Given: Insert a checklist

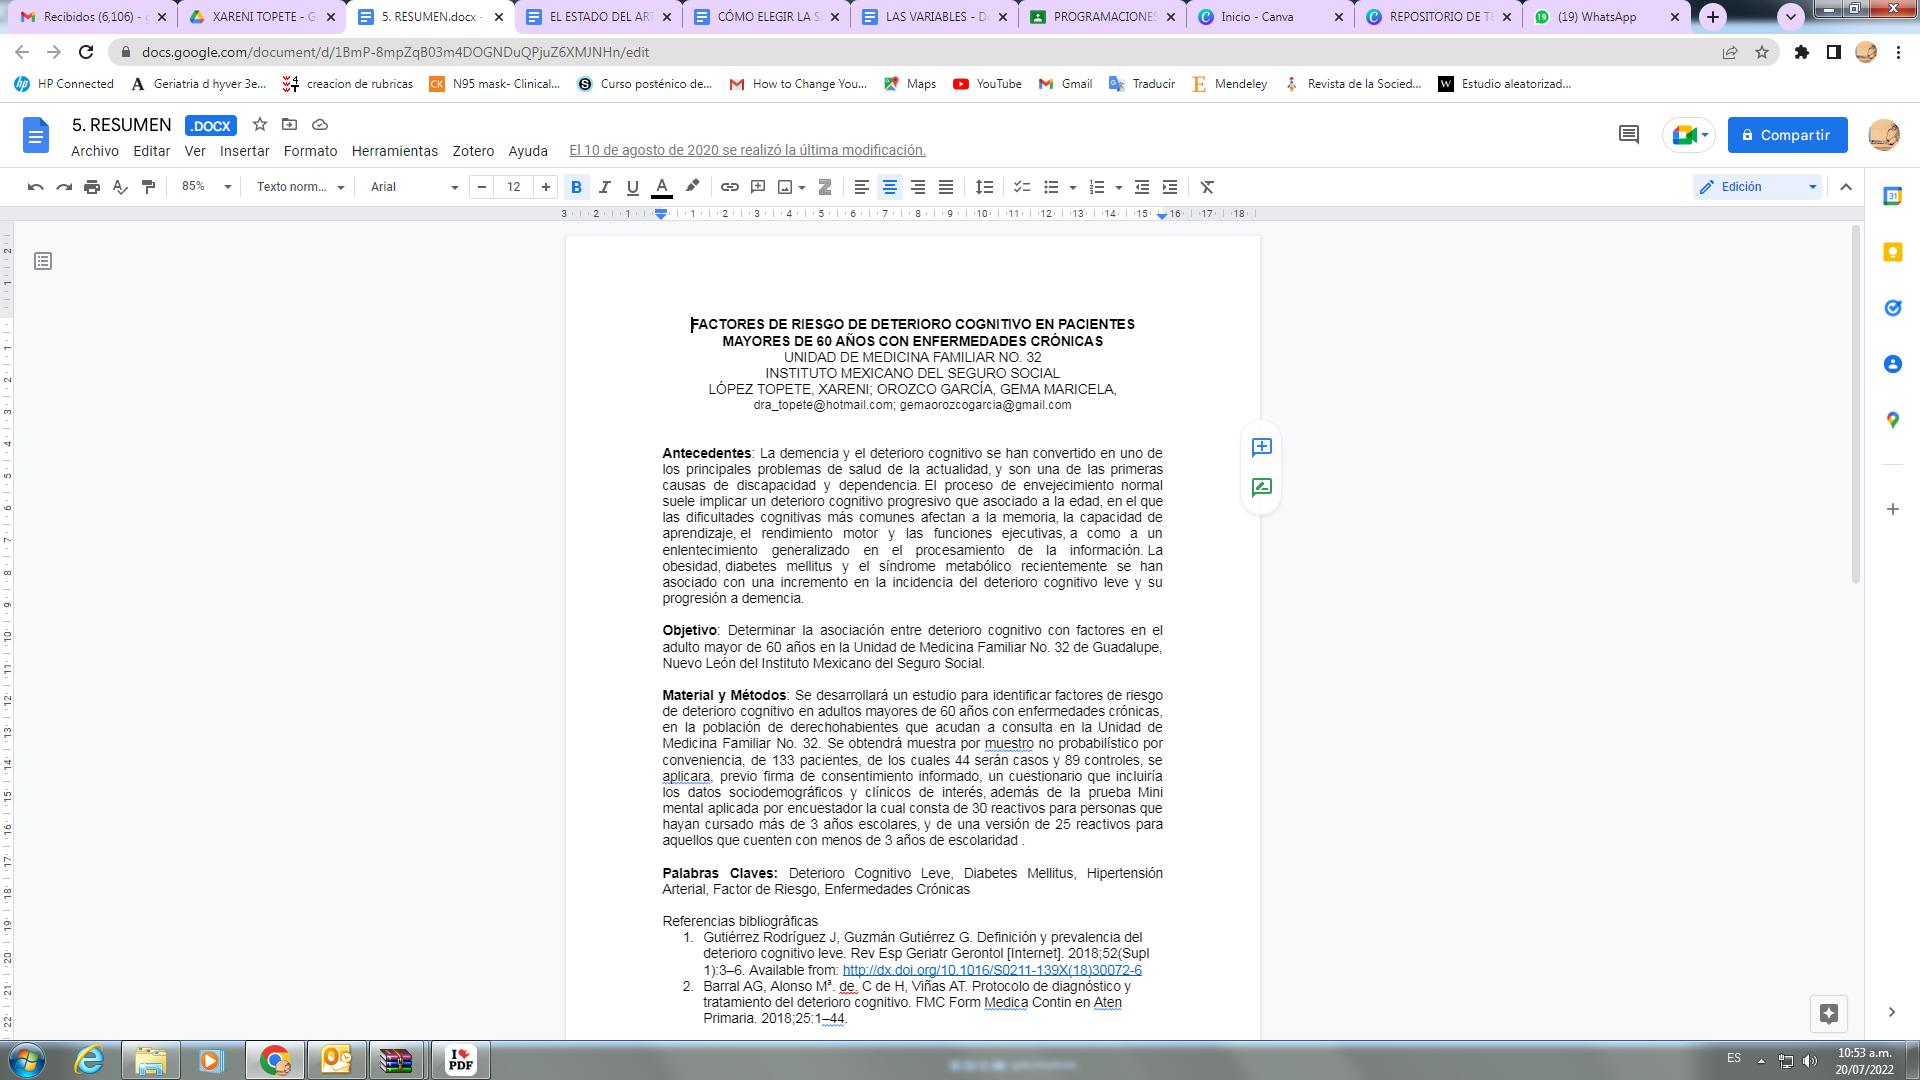Looking at the screenshot, I should [1022, 187].
